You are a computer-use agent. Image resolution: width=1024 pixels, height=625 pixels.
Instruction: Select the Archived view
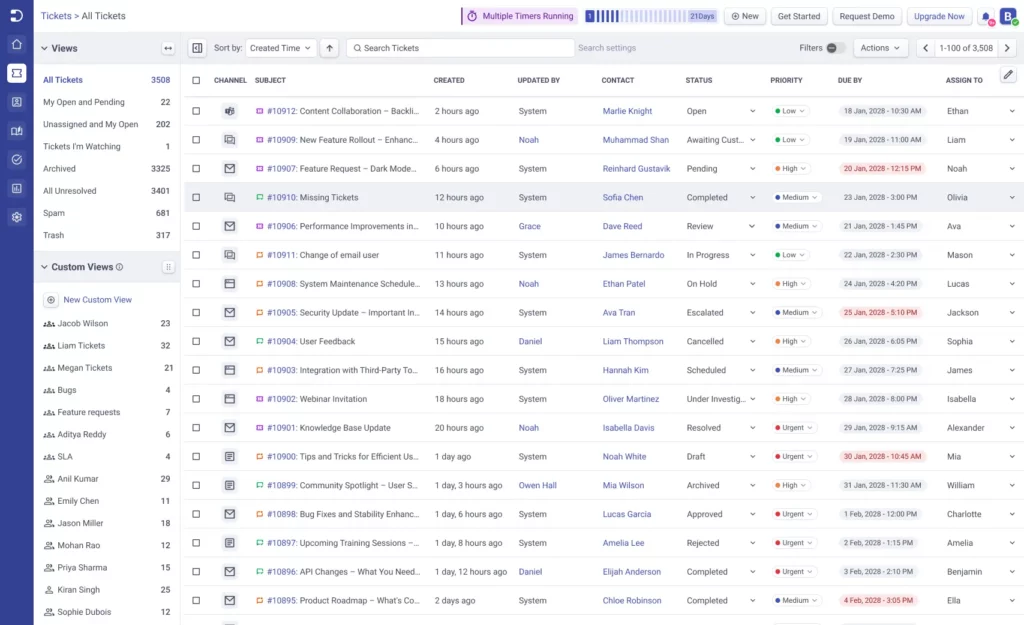pos(59,169)
